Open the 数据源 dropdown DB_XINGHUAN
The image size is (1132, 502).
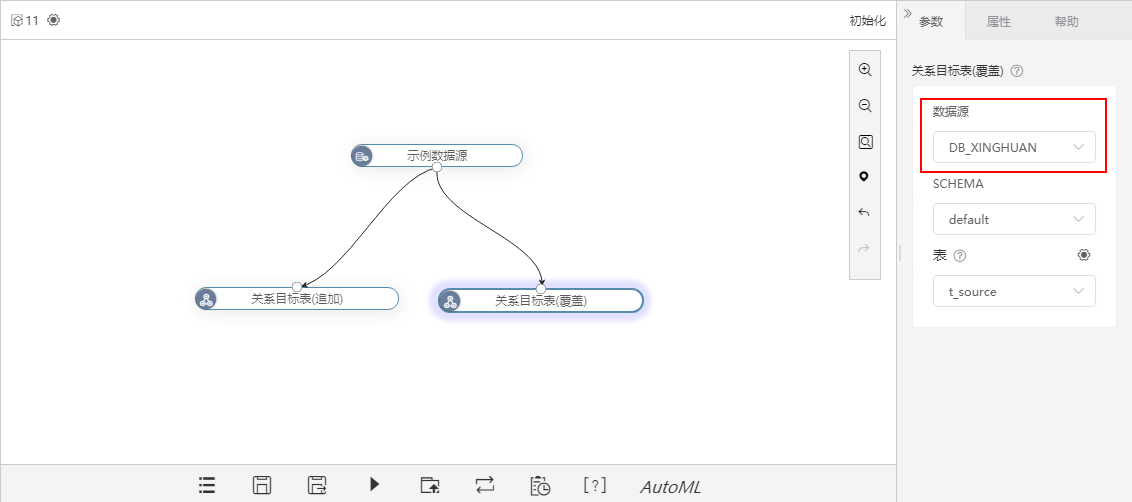1014,147
